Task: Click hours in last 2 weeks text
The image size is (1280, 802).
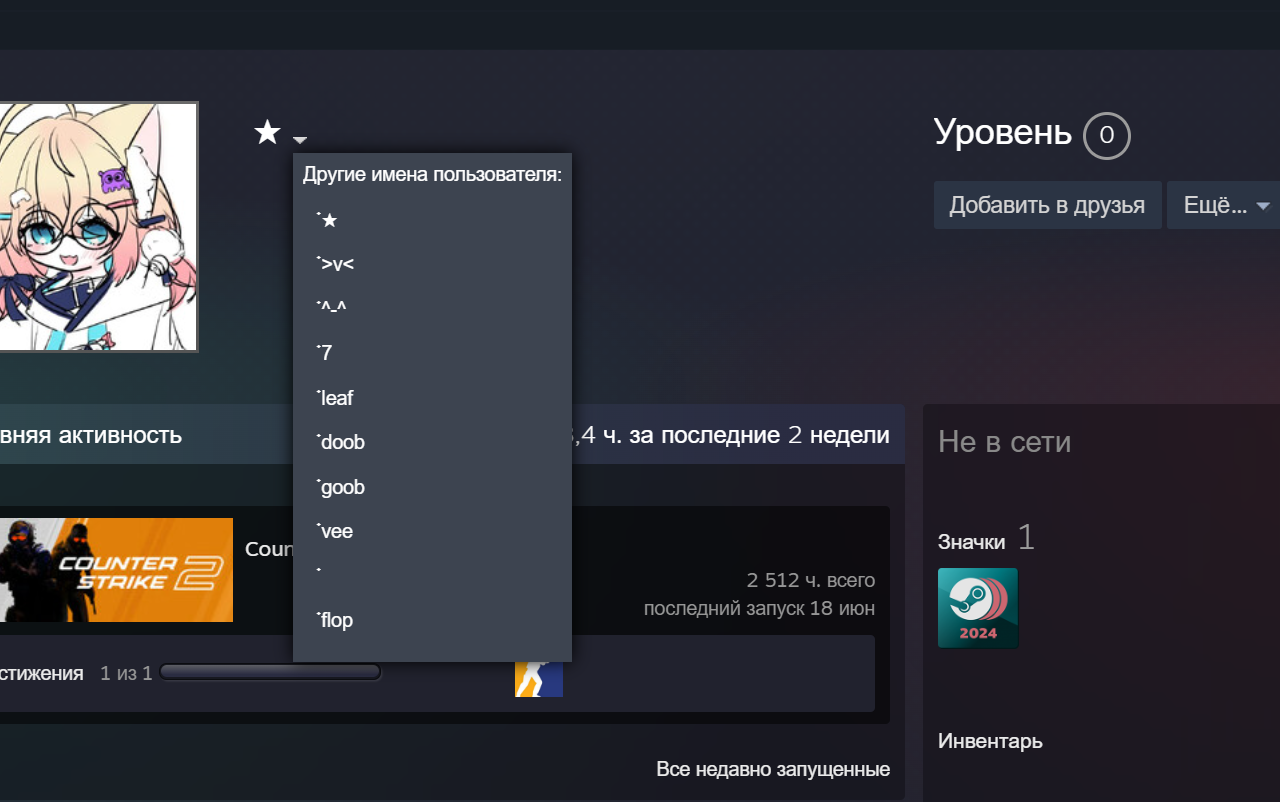Action: click(x=732, y=435)
